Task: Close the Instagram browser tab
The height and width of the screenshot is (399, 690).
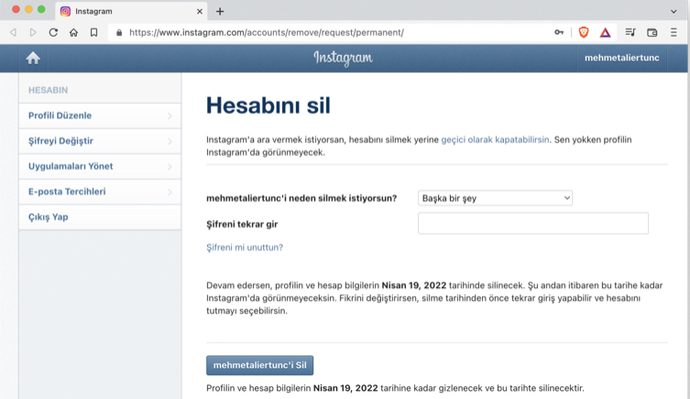Action: [x=199, y=11]
